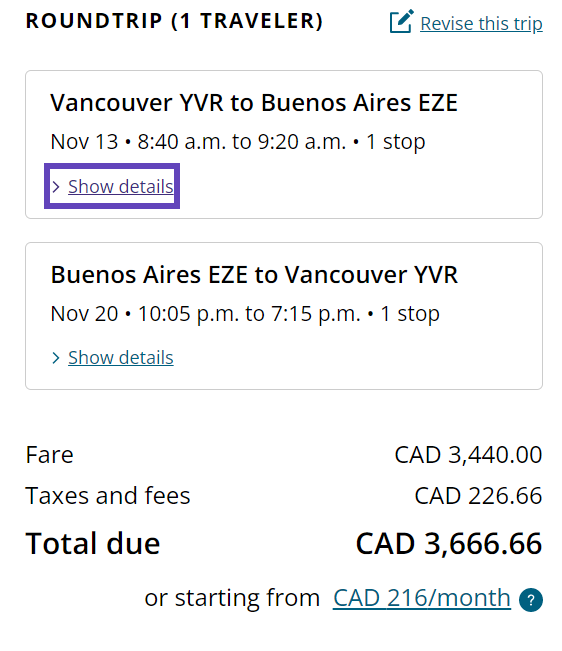
Task: Click the chevron arrow on the Nov 13 flight
Action: [56, 187]
